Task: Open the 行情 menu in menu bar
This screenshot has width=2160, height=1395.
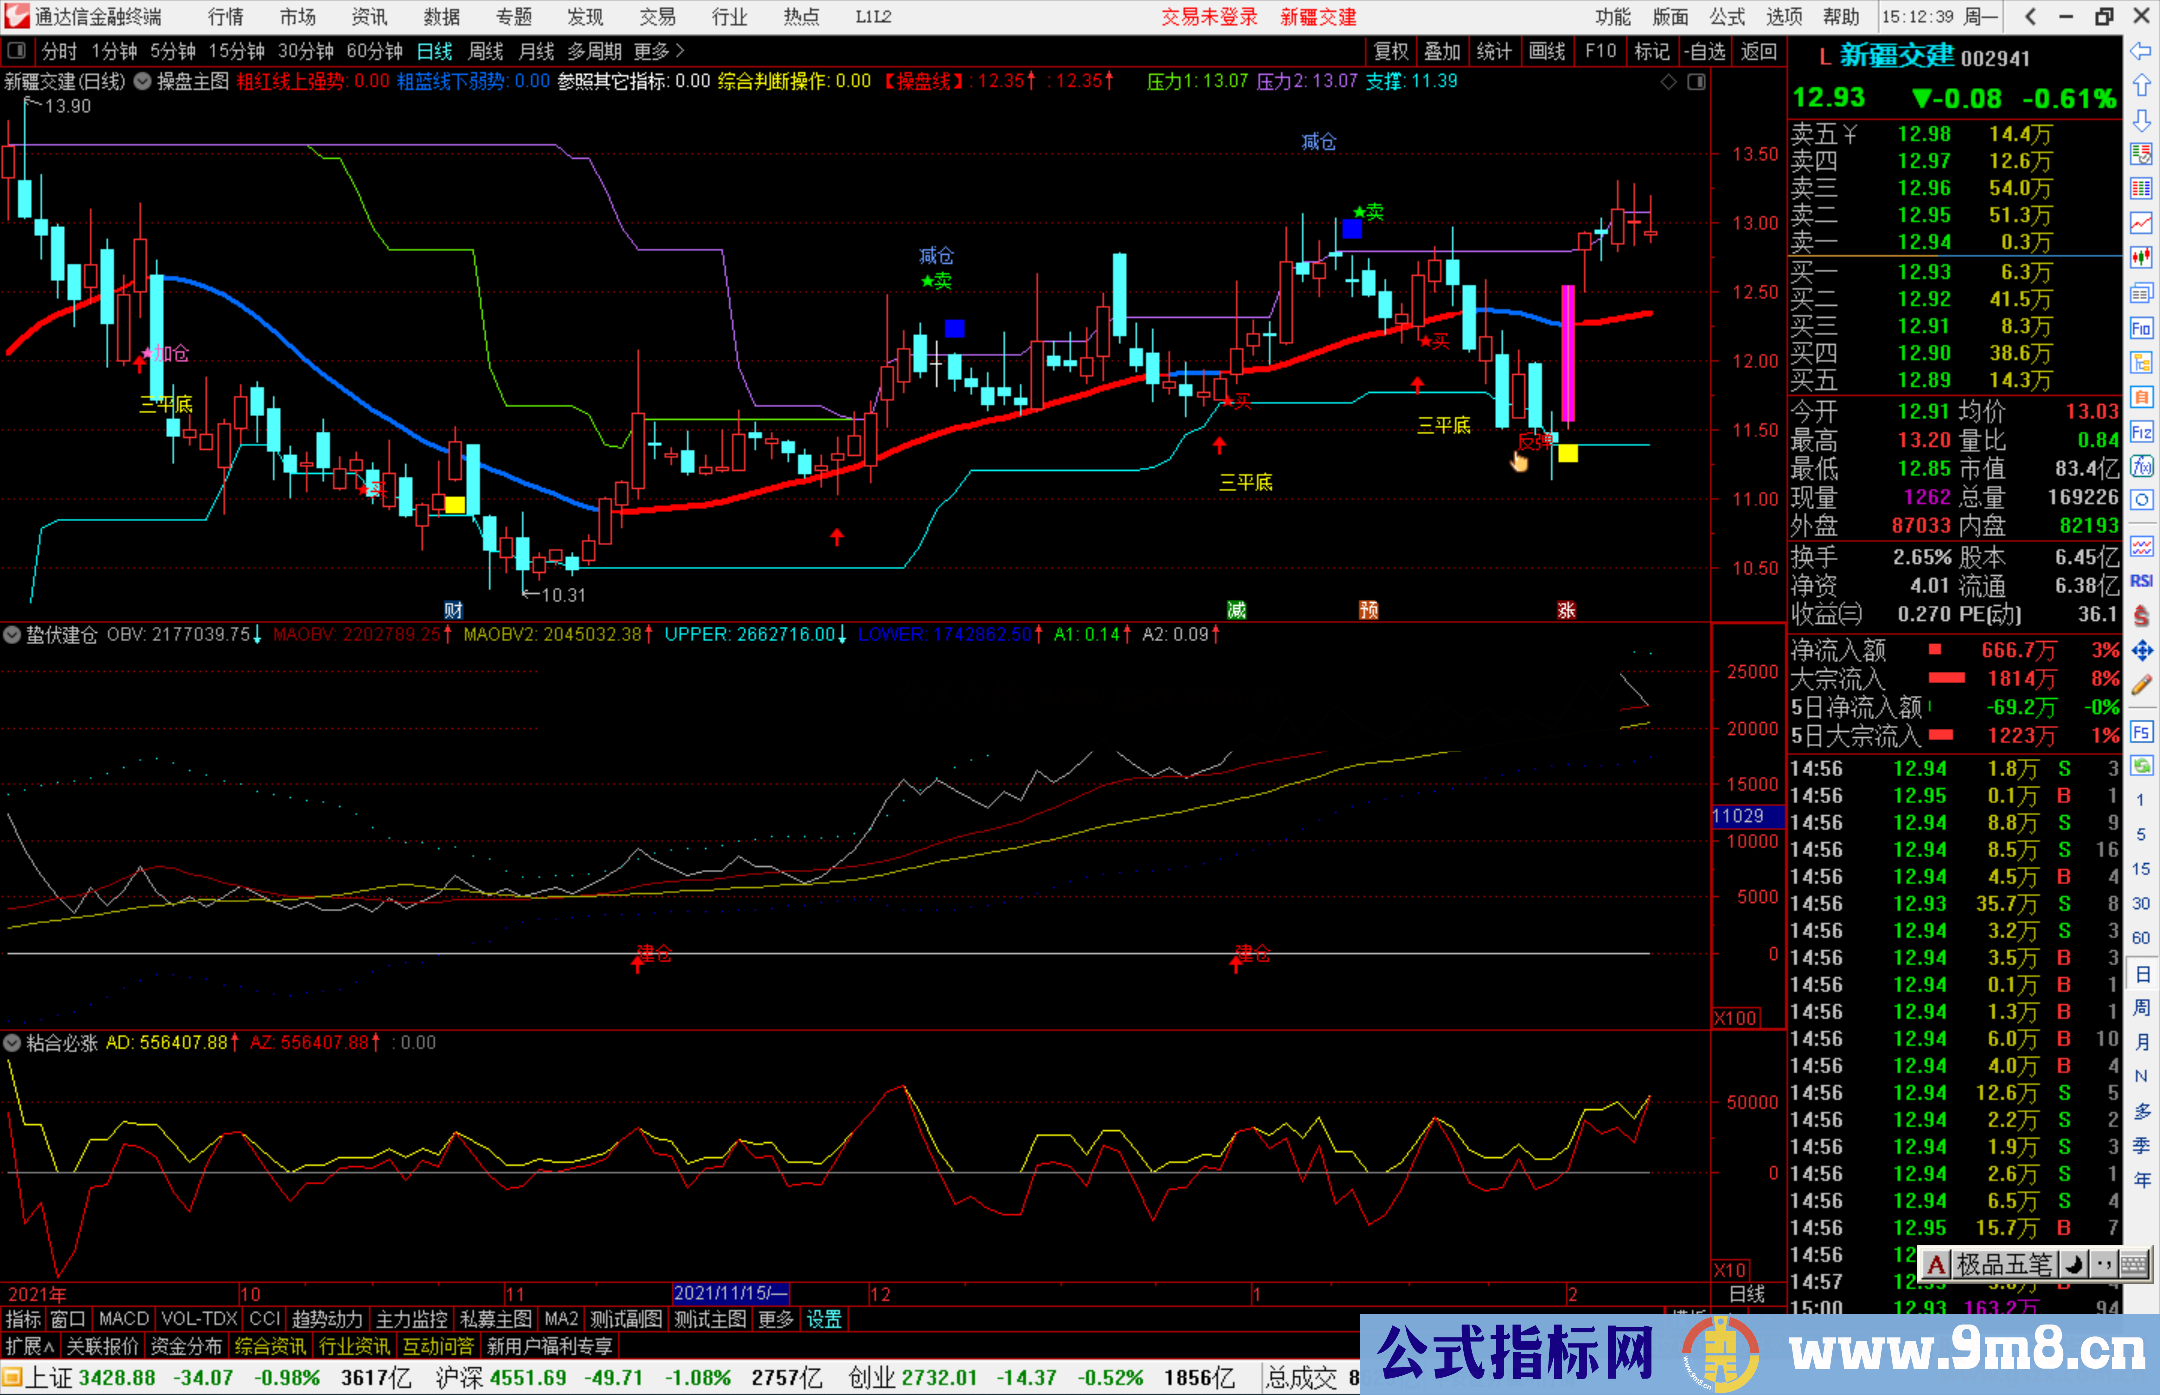Action: pyautogui.click(x=225, y=17)
